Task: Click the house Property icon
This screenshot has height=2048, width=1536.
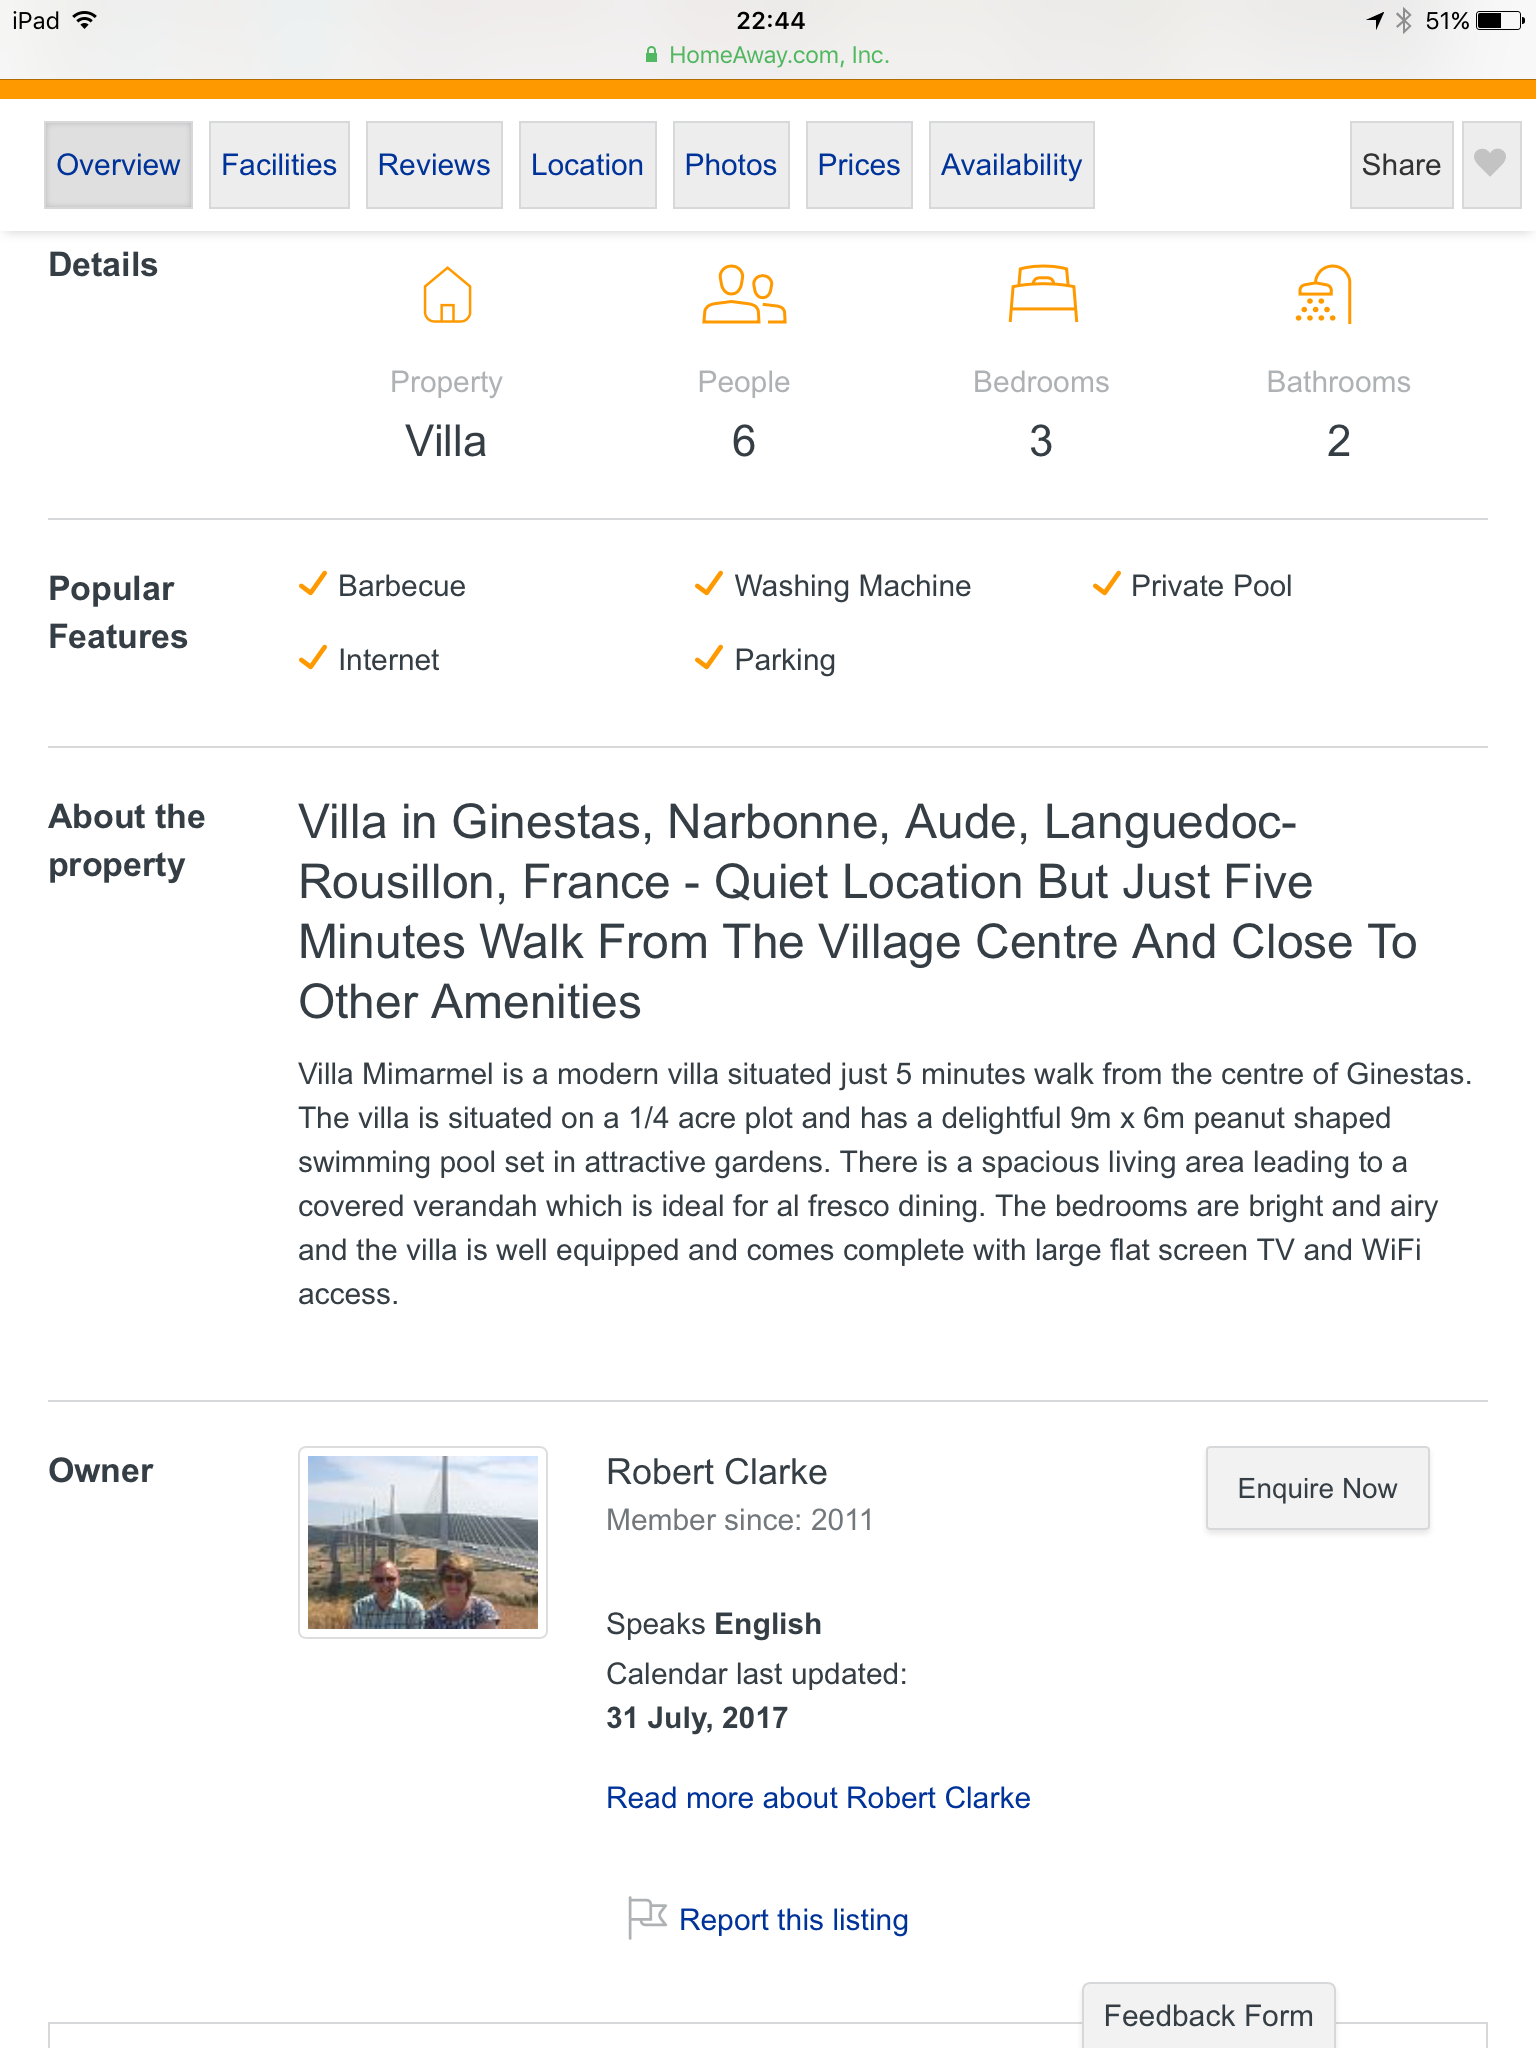Action: 447,295
